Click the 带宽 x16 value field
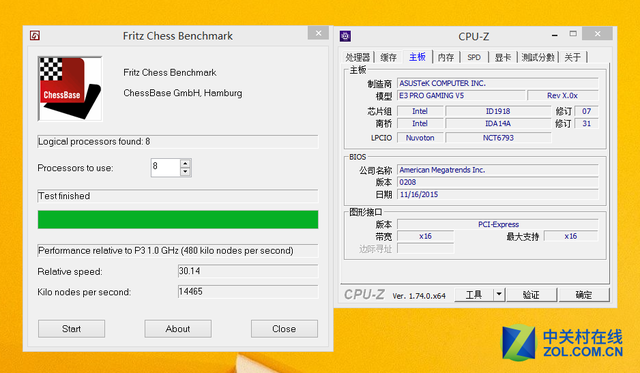This screenshot has width=640, height=373. 425,236
